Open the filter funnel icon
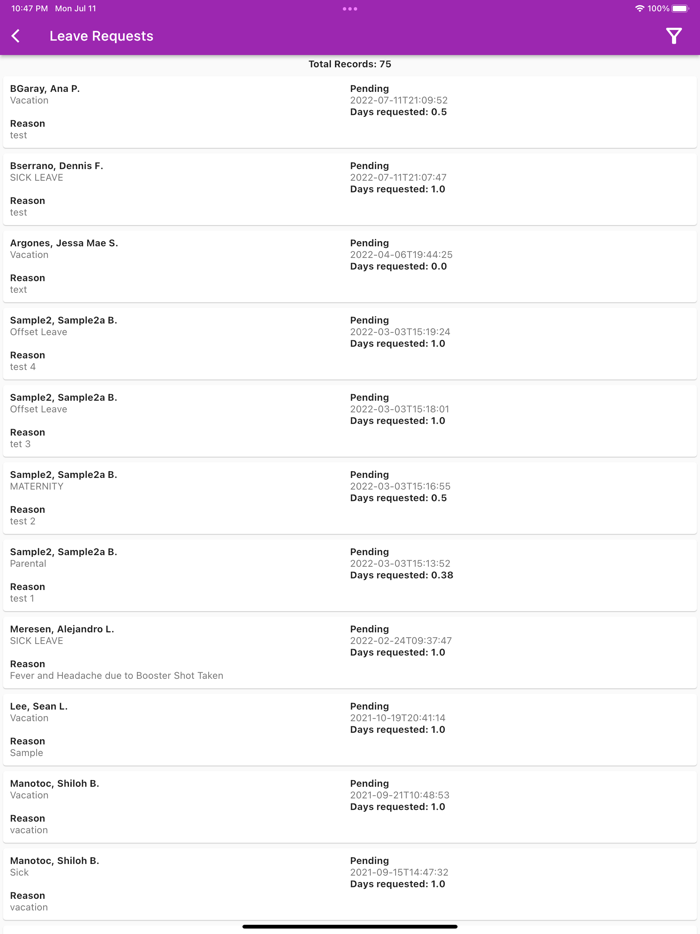Image resolution: width=700 pixels, height=934 pixels. pyautogui.click(x=674, y=36)
